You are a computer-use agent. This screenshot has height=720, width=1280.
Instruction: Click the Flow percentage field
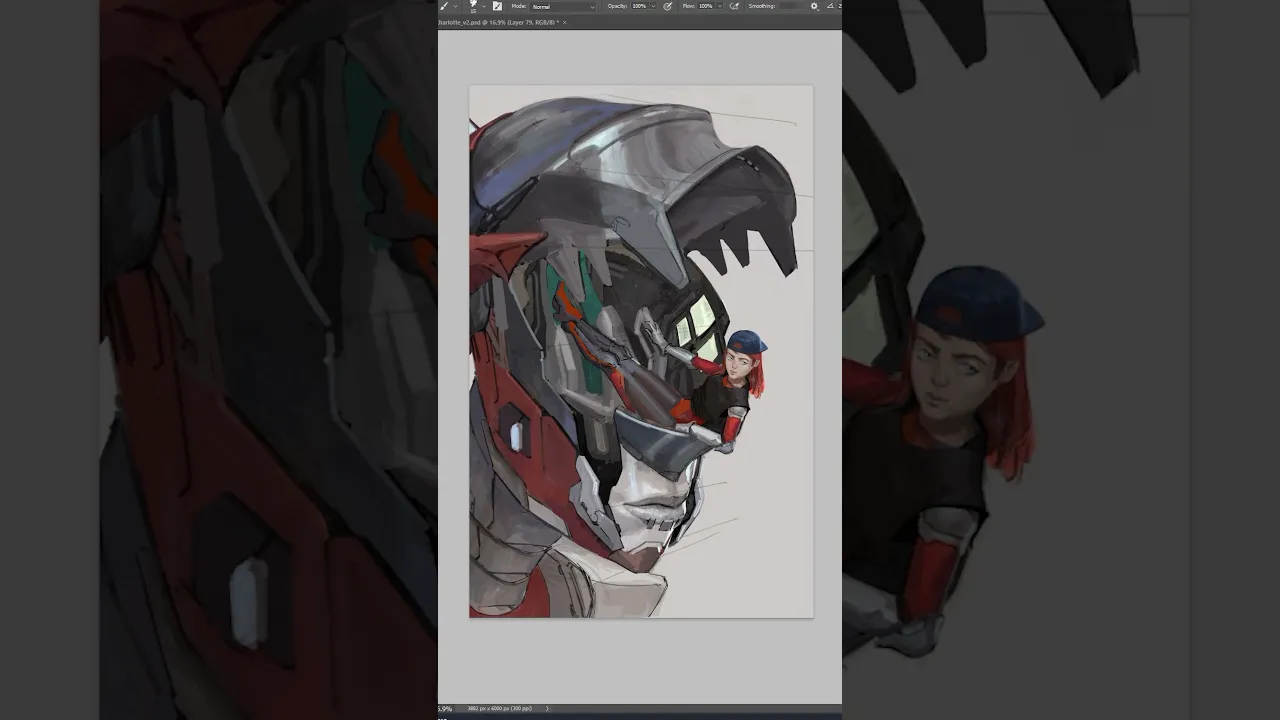pyautogui.click(x=706, y=6)
